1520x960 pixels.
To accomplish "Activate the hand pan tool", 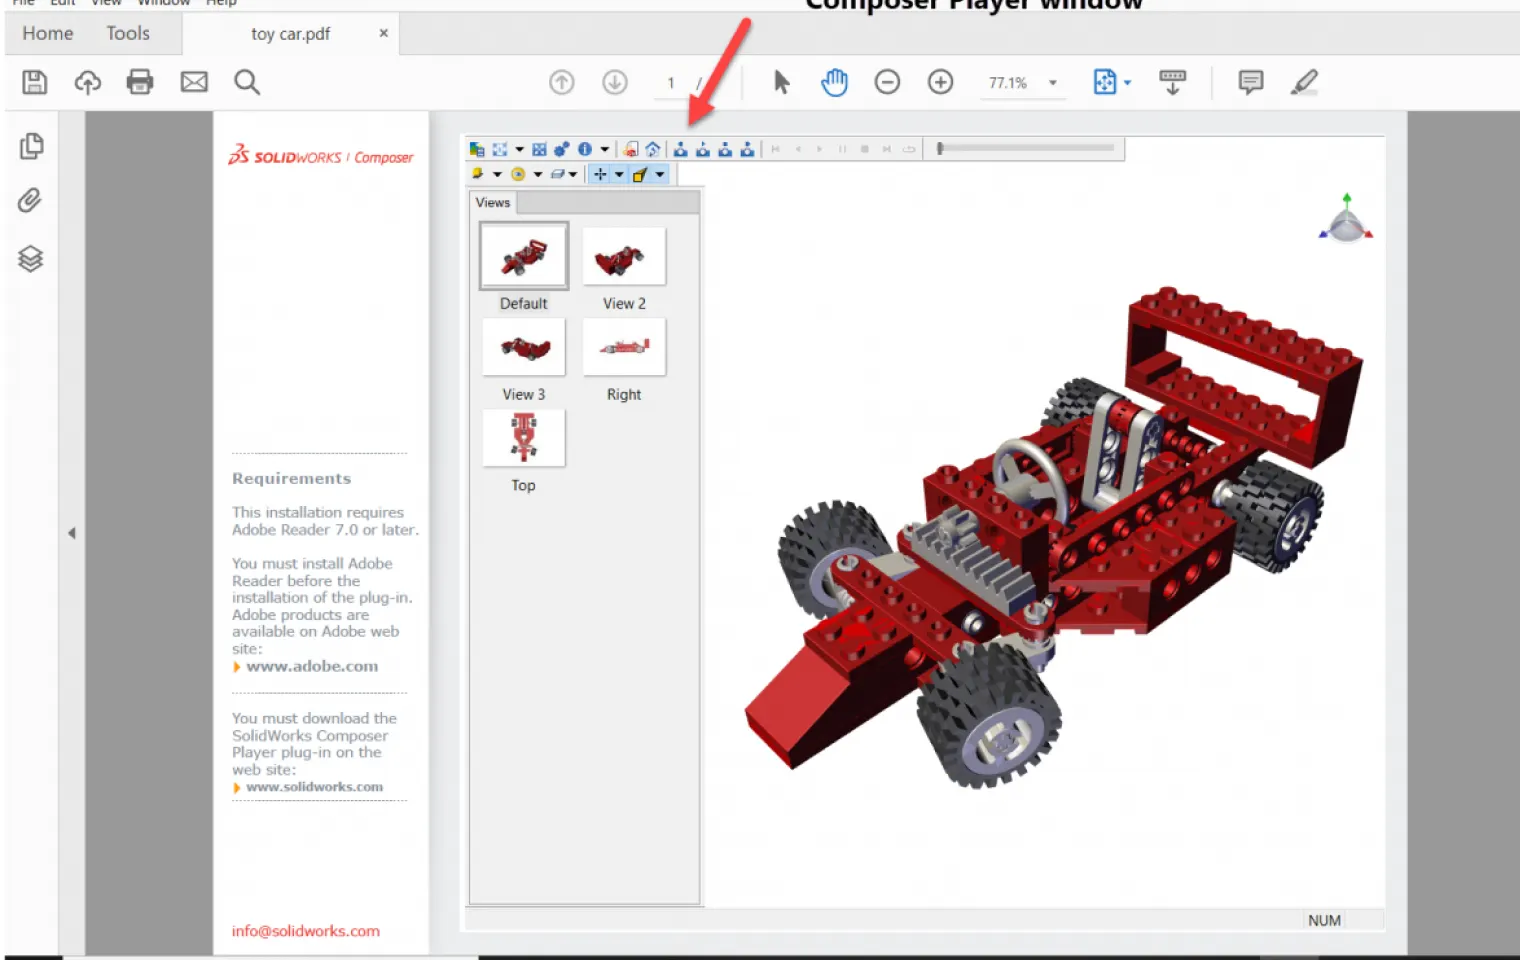I will (835, 82).
